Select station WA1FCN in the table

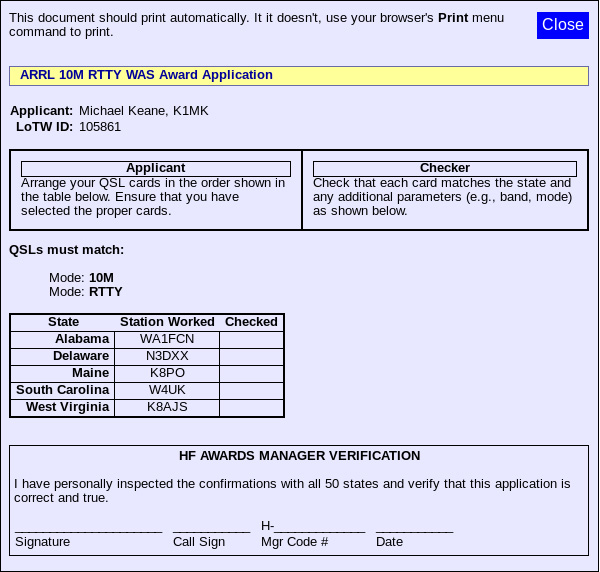pos(167,339)
